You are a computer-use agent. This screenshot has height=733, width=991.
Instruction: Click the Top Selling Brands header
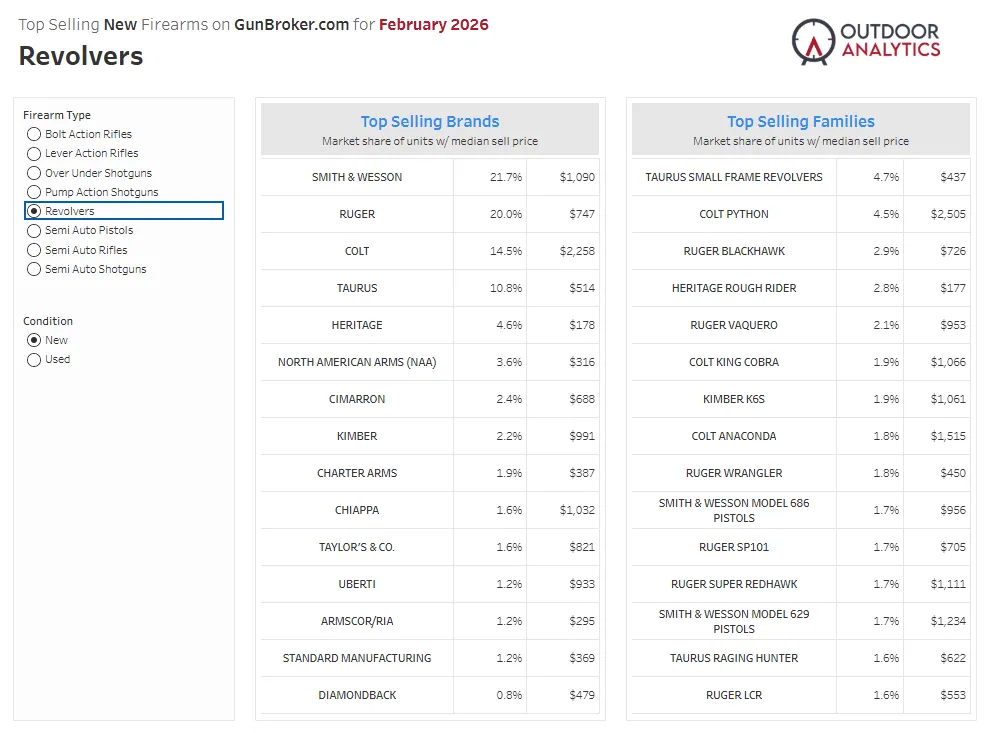click(x=429, y=121)
